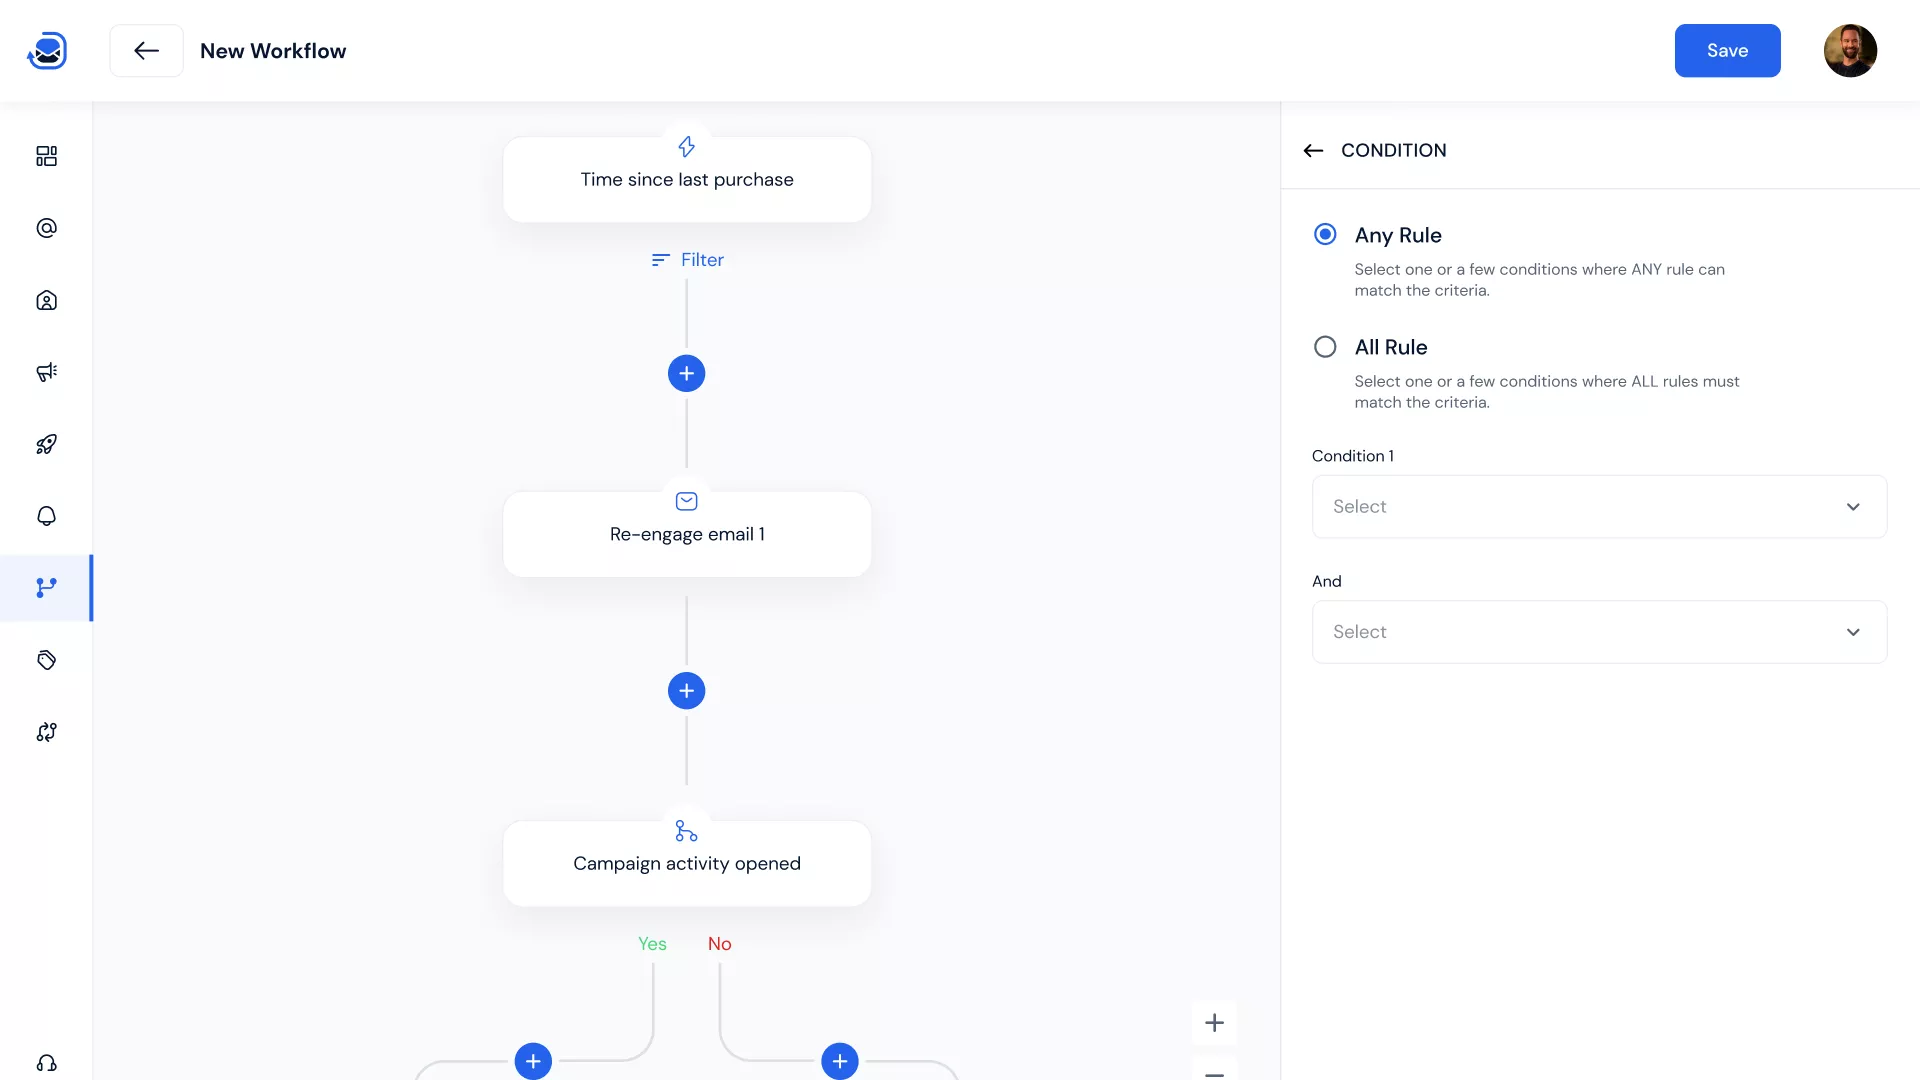1920x1080 pixels.
Task: Go back from the Condition panel
Action: point(1313,150)
